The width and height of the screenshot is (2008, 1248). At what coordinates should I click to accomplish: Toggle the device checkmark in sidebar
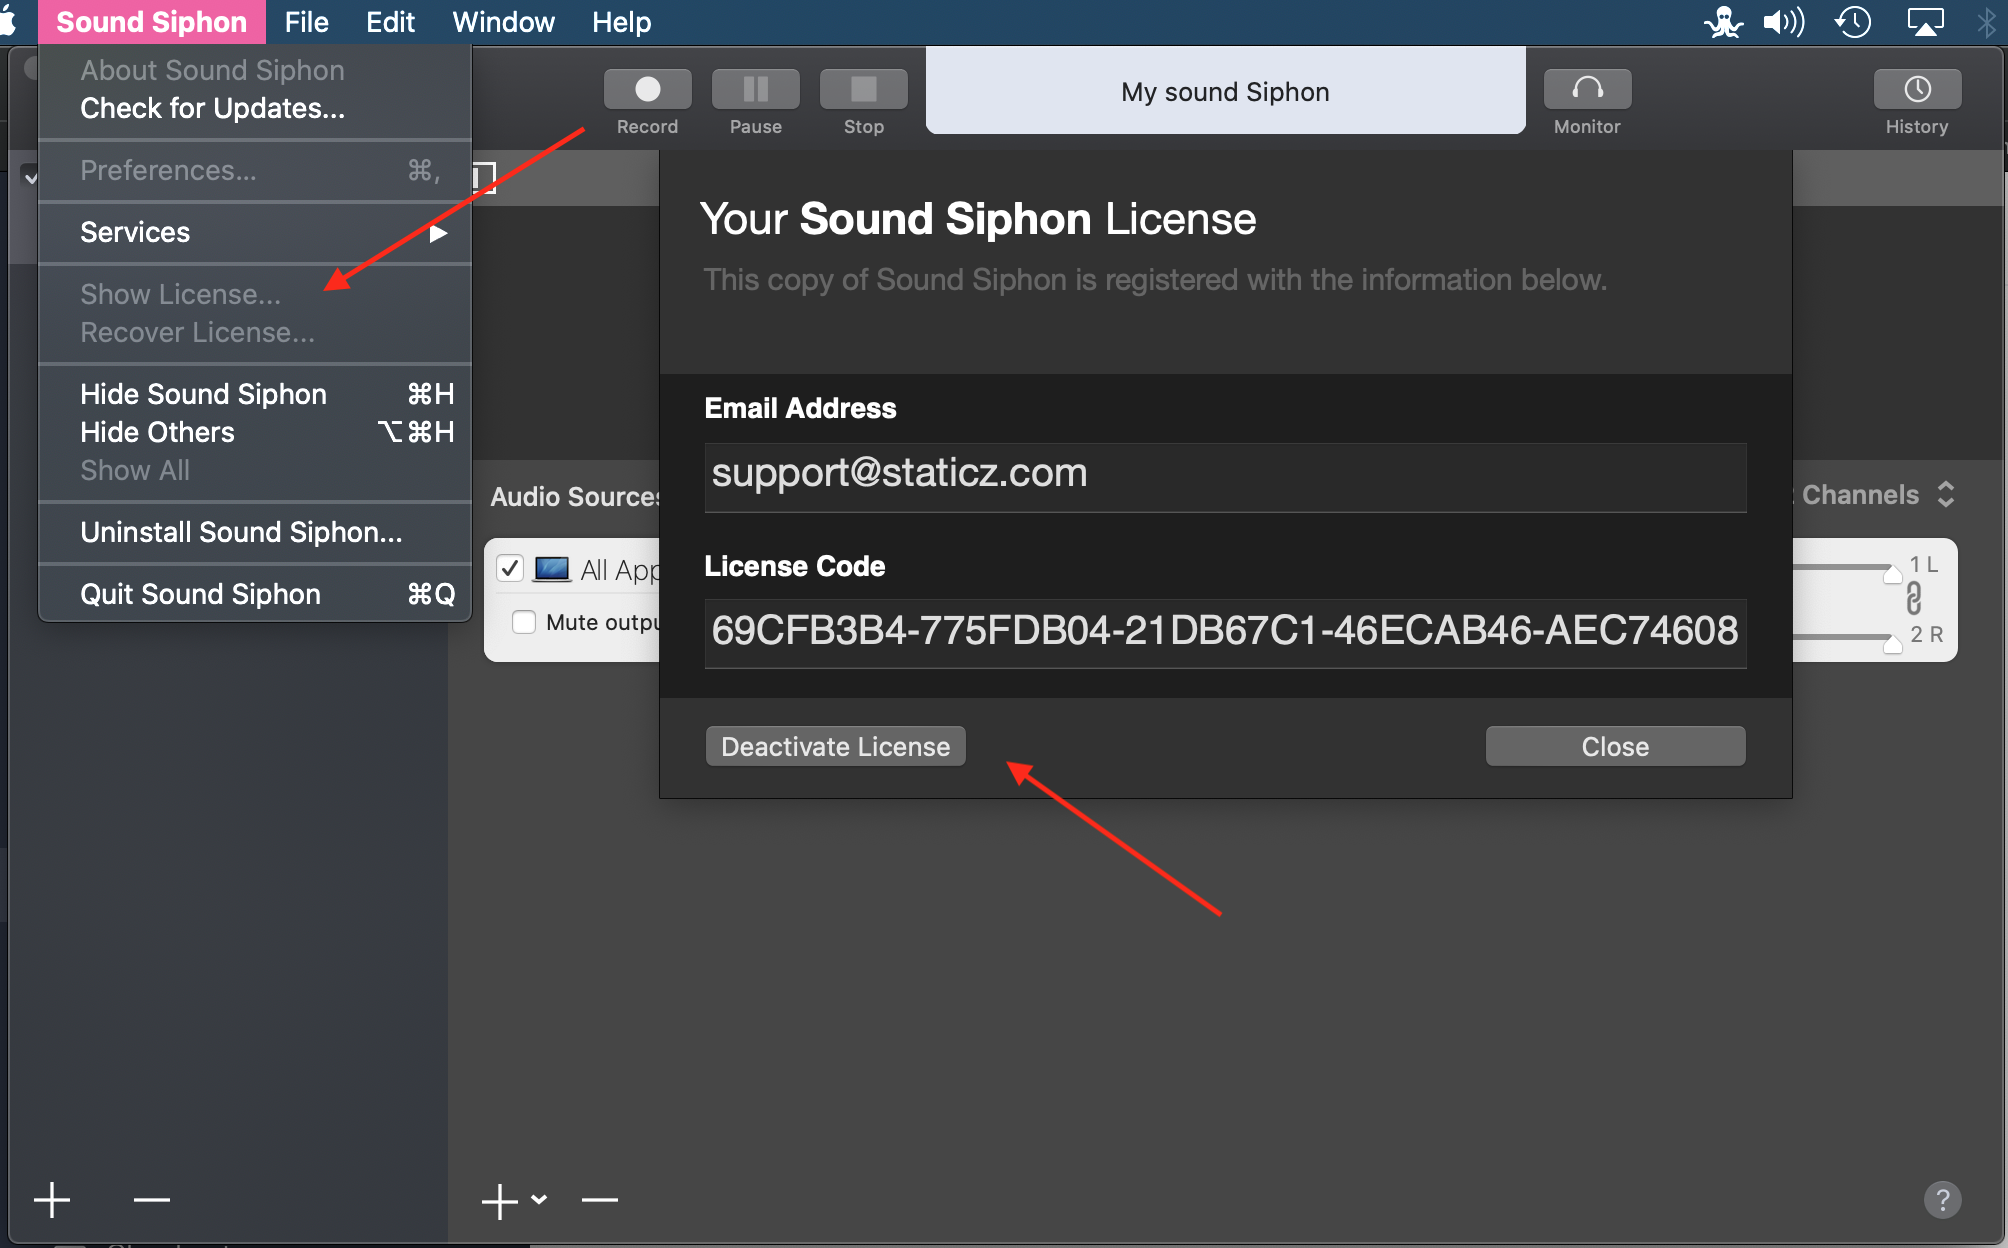tap(31, 178)
